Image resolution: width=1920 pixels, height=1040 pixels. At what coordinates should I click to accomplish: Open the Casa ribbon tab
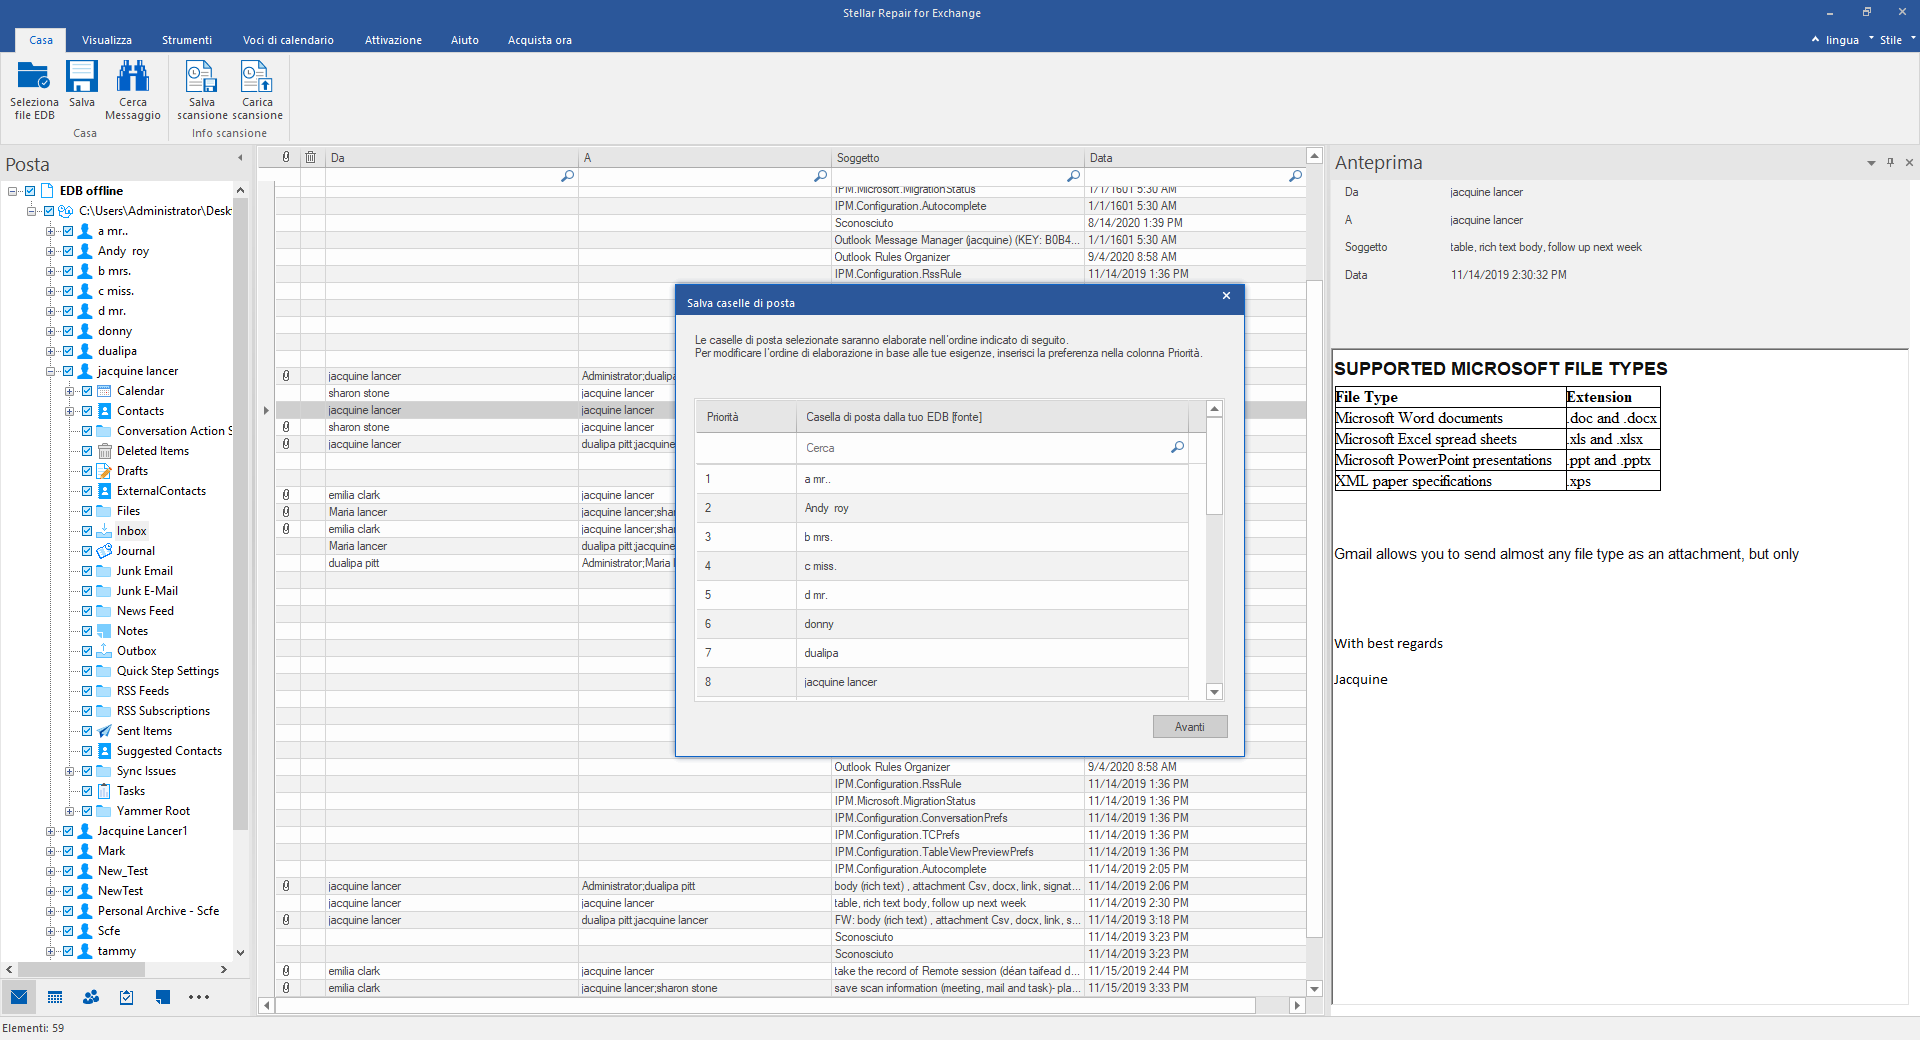pos(41,40)
